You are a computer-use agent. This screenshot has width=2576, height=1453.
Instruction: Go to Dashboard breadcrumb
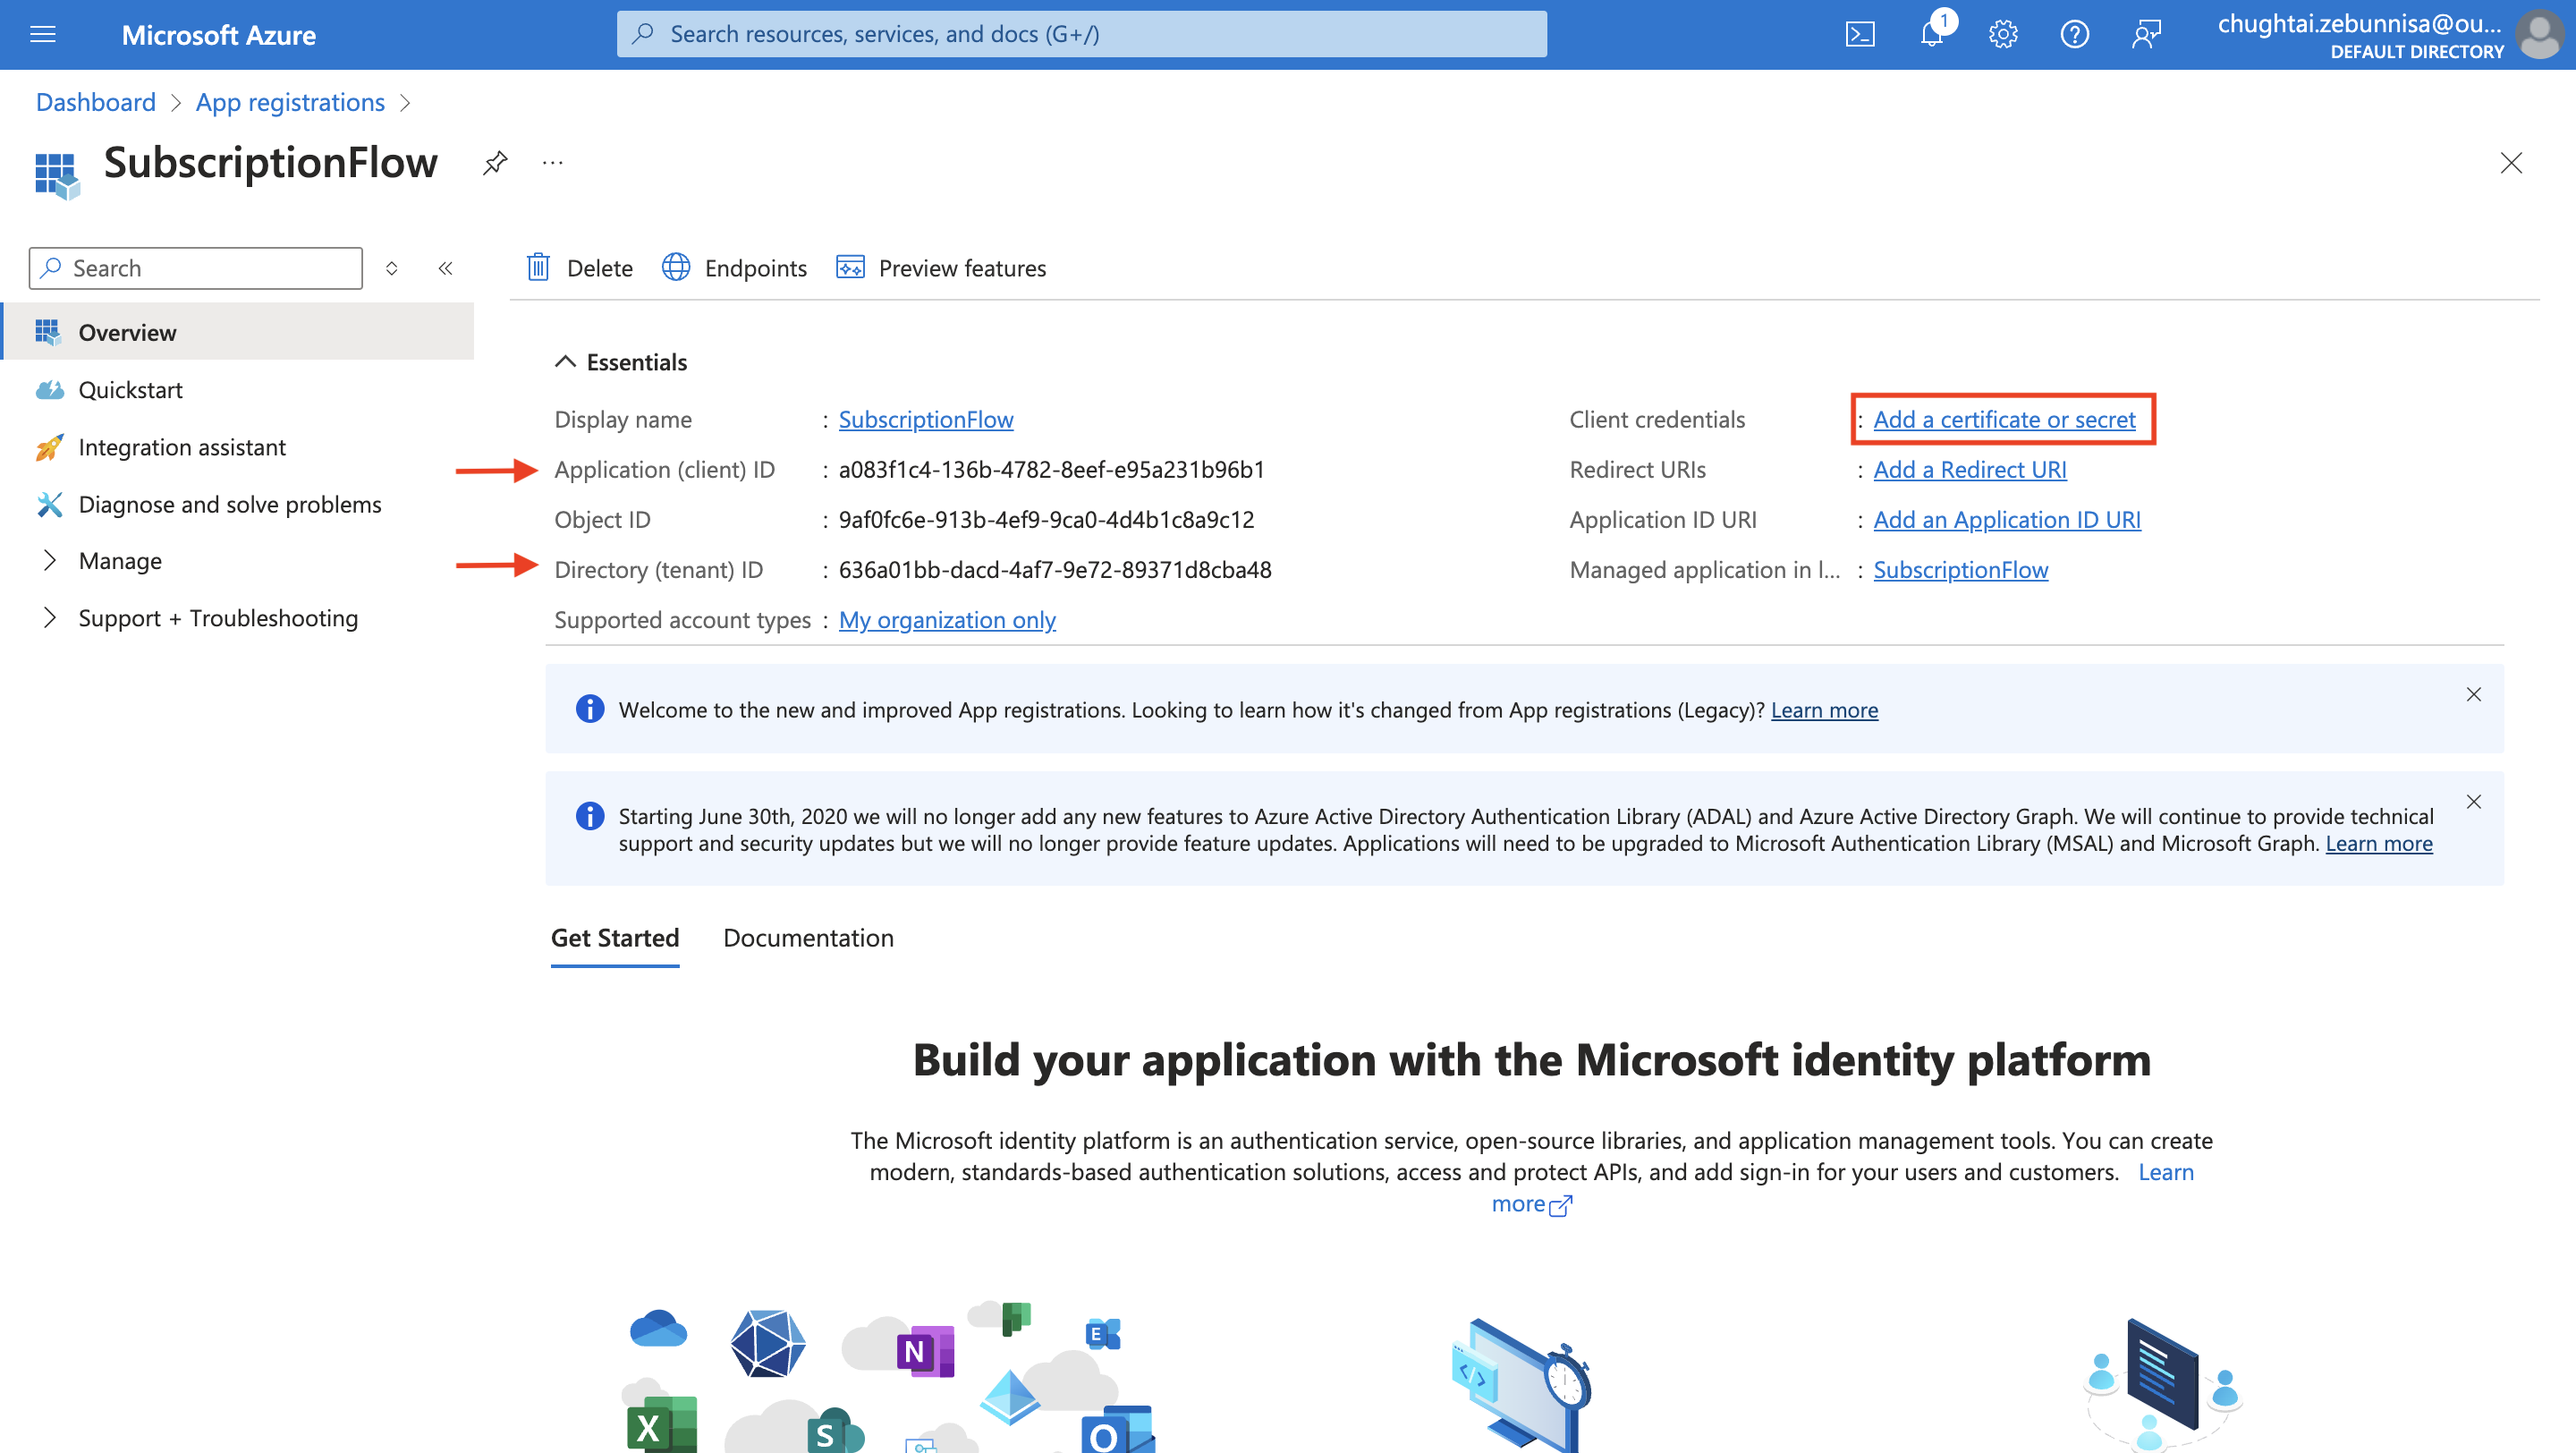(x=96, y=102)
